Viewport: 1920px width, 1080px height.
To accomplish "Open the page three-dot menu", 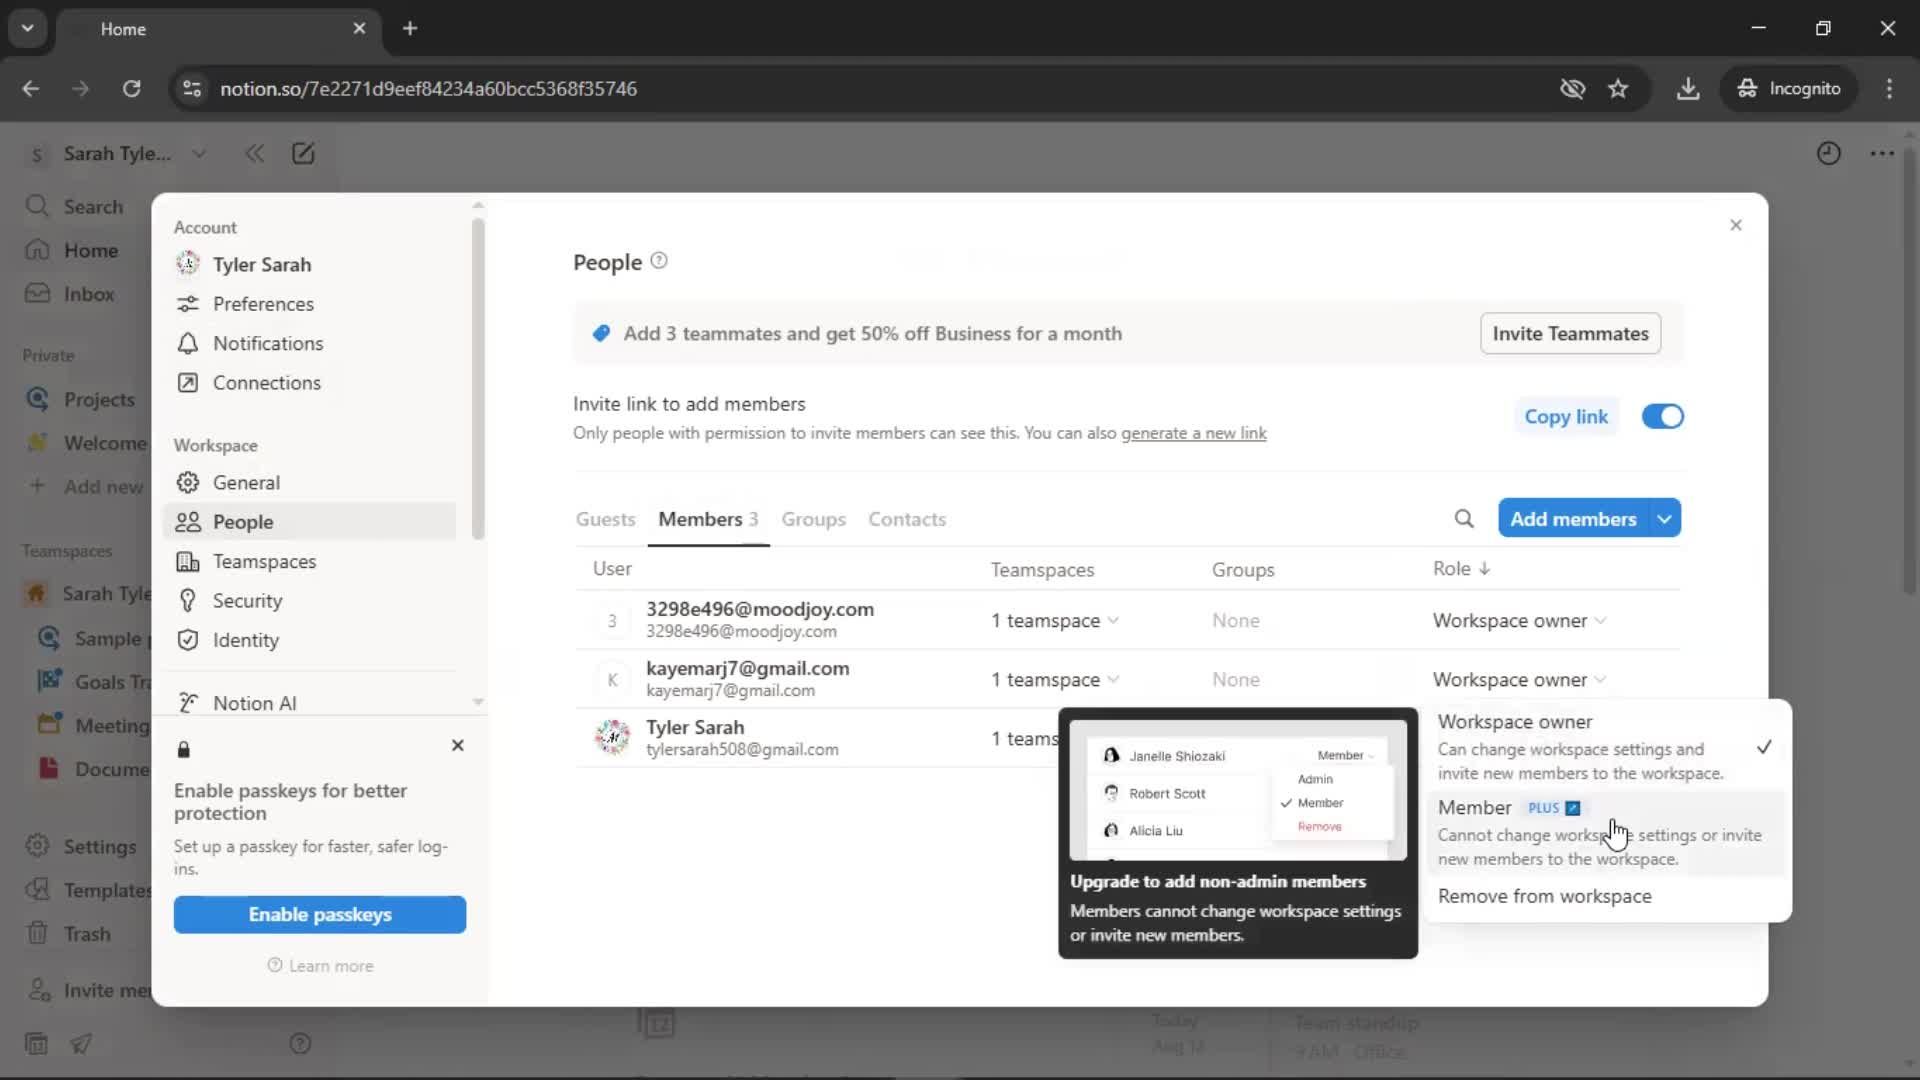I will [x=1882, y=154].
